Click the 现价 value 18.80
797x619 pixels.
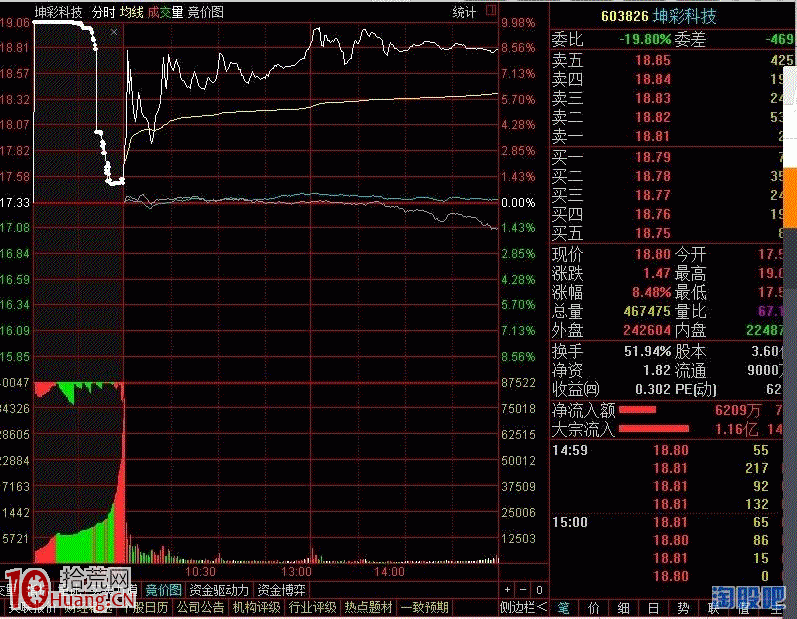[x=653, y=254]
